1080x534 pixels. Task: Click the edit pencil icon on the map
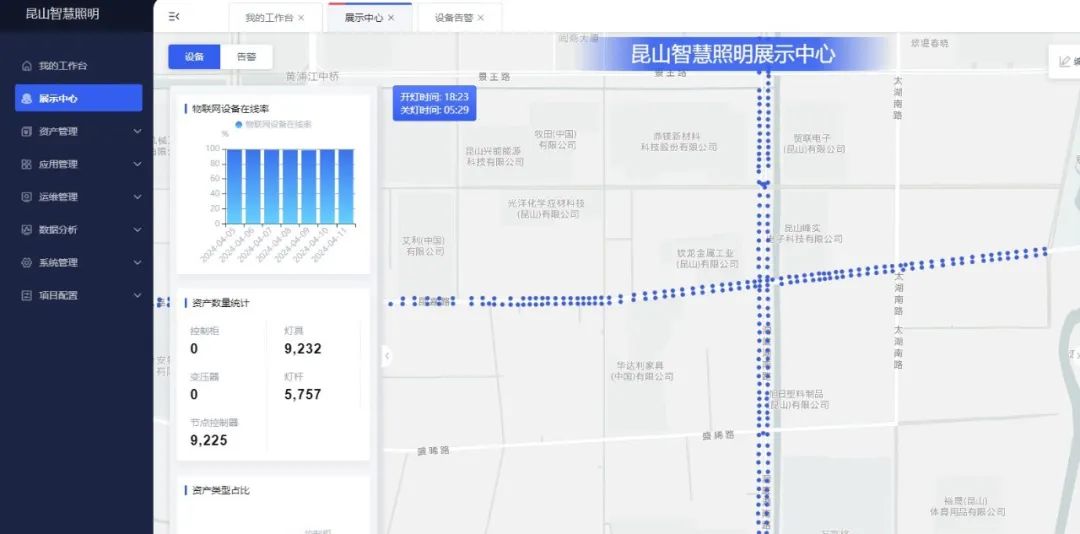pos(1064,62)
